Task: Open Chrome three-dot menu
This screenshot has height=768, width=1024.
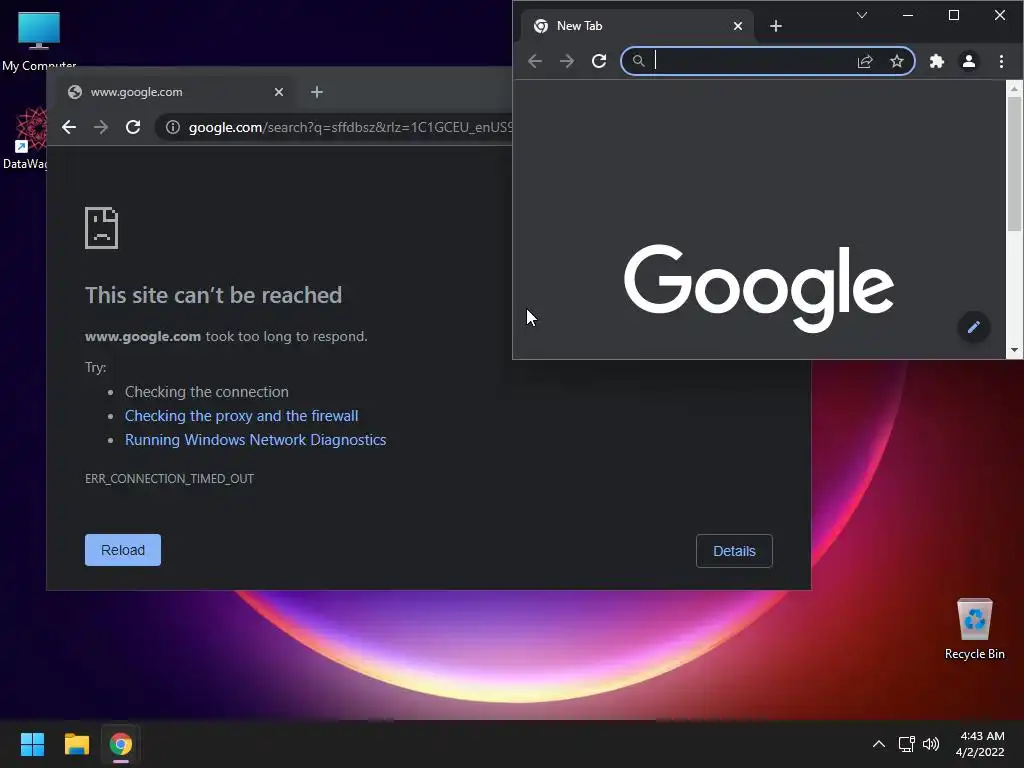Action: (x=1001, y=61)
